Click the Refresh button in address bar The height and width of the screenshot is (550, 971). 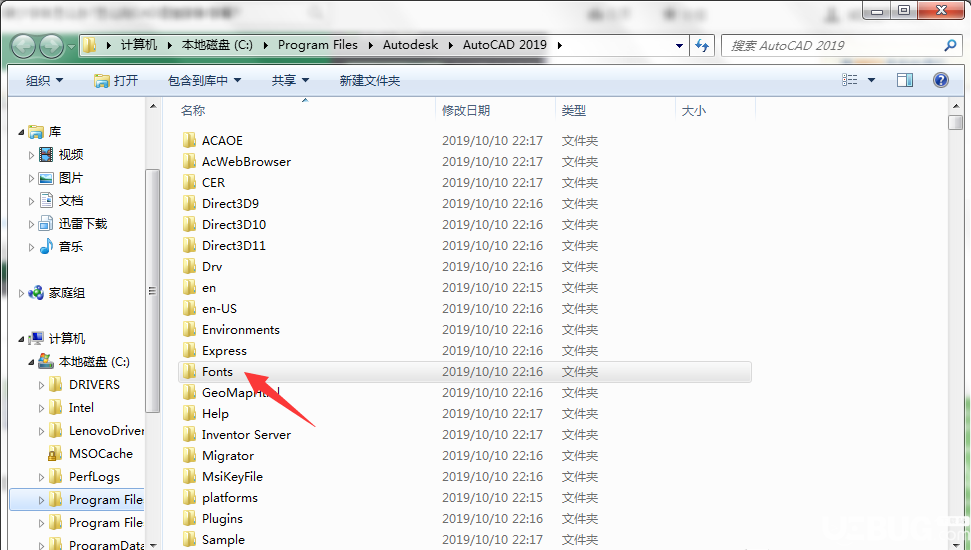[702, 45]
